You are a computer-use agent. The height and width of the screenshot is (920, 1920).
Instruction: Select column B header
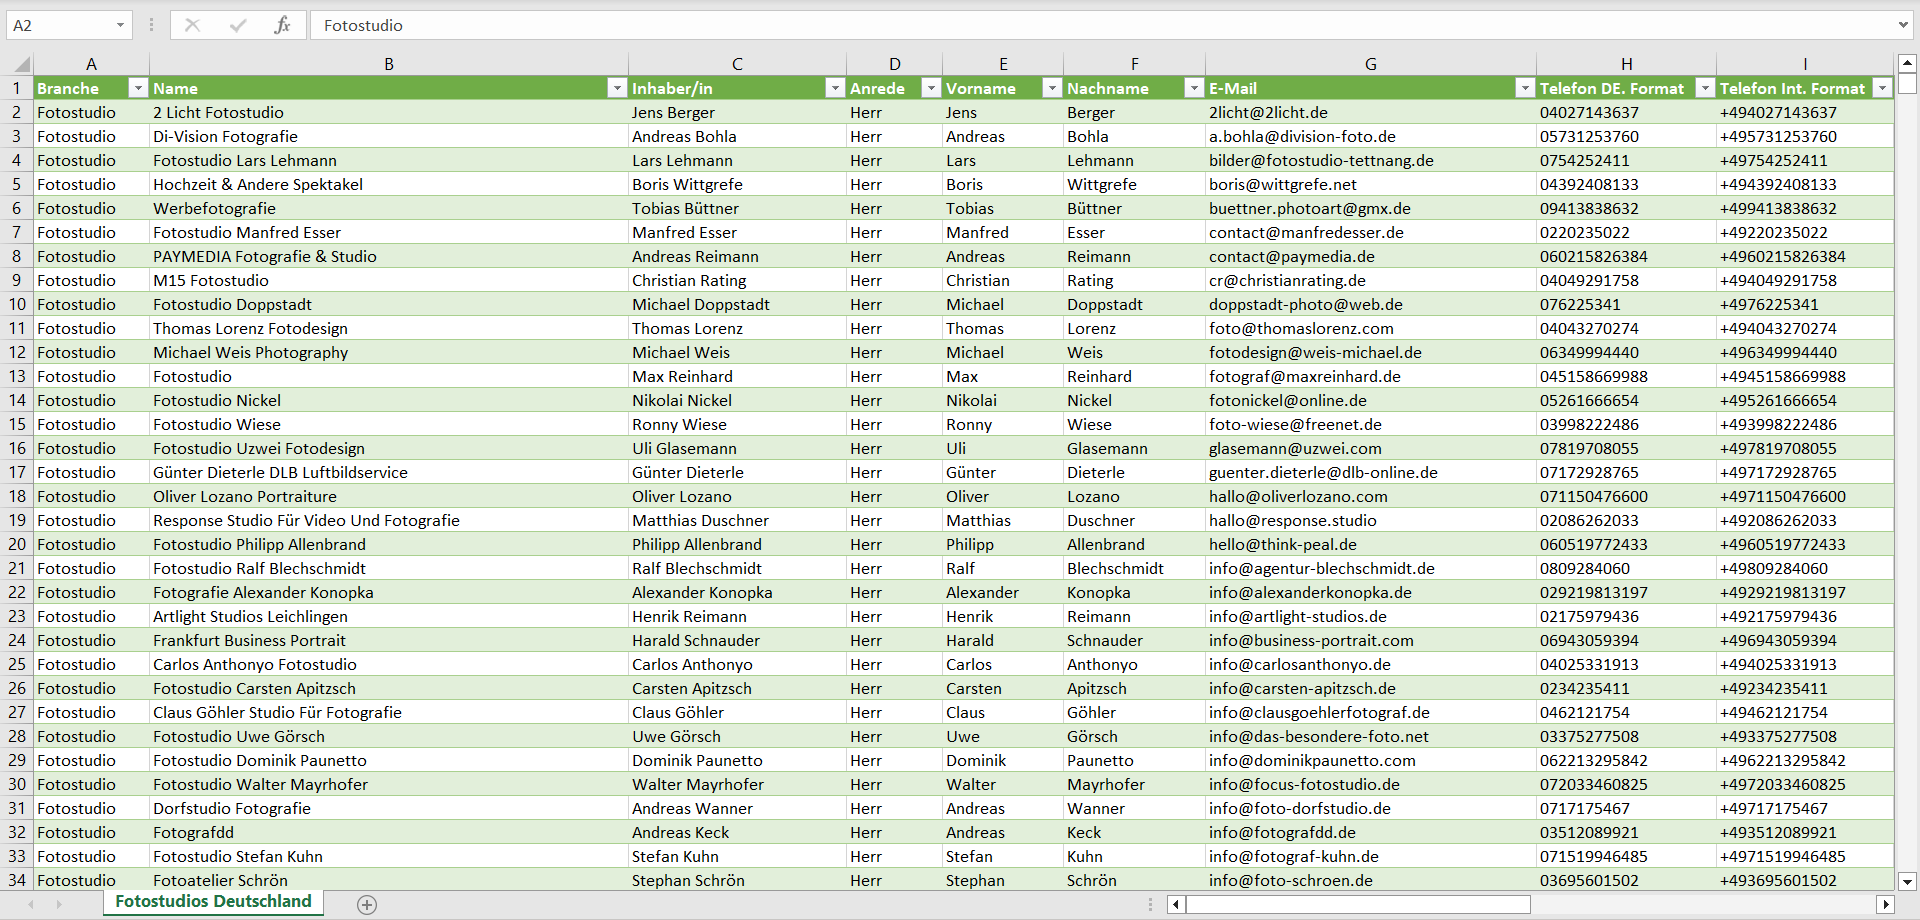click(x=389, y=64)
